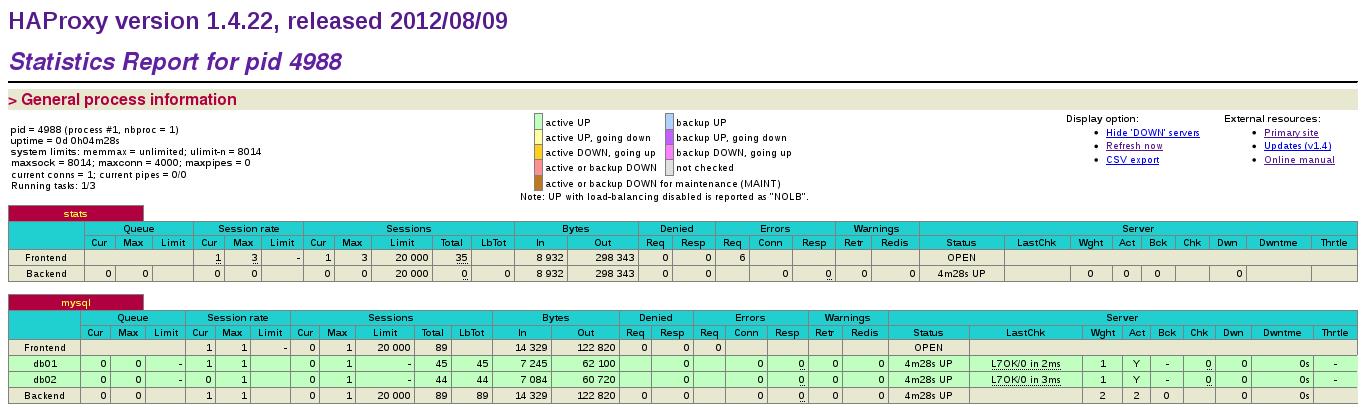Click the 'General process information' section header

click(682, 99)
